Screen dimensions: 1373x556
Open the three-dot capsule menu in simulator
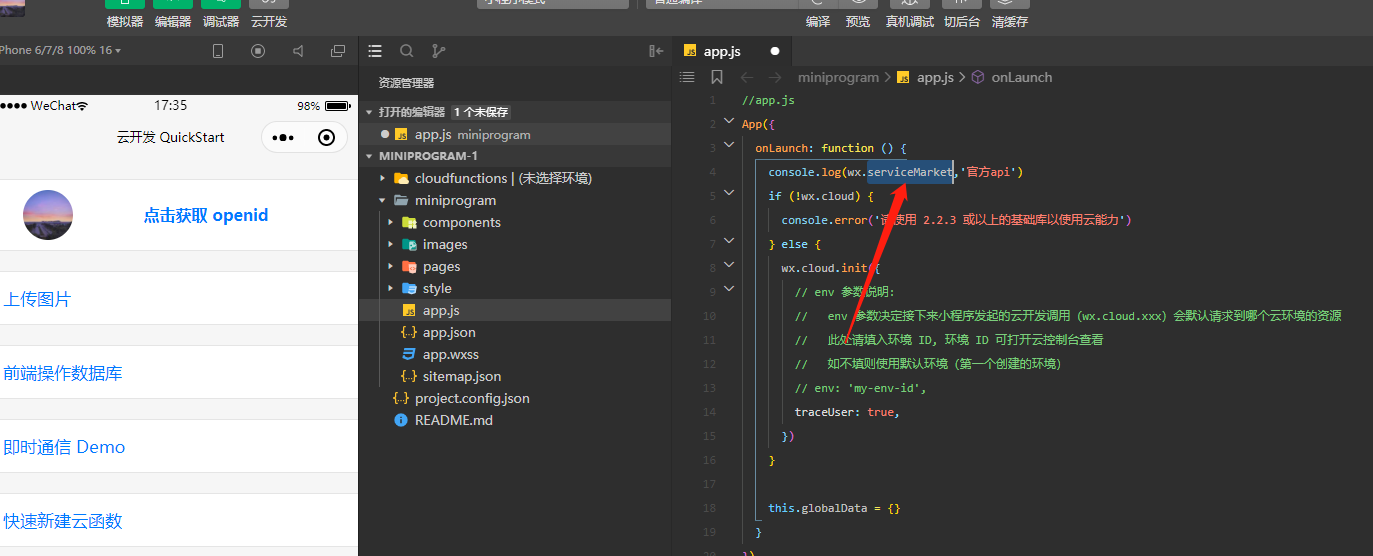tap(283, 138)
